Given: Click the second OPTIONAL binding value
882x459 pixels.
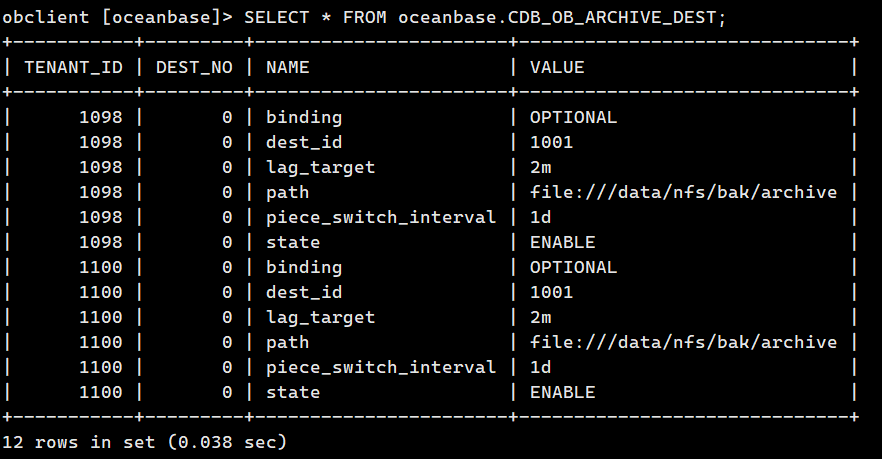Looking at the screenshot, I should [x=573, y=267].
